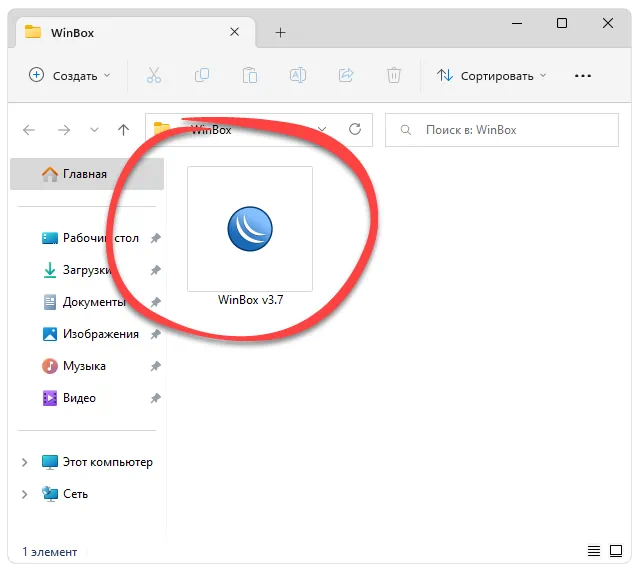This screenshot has width=639, height=573.
Task: Select the WinBox v3.7 file icon
Action: pyautogui.click(x=250, y=229)
